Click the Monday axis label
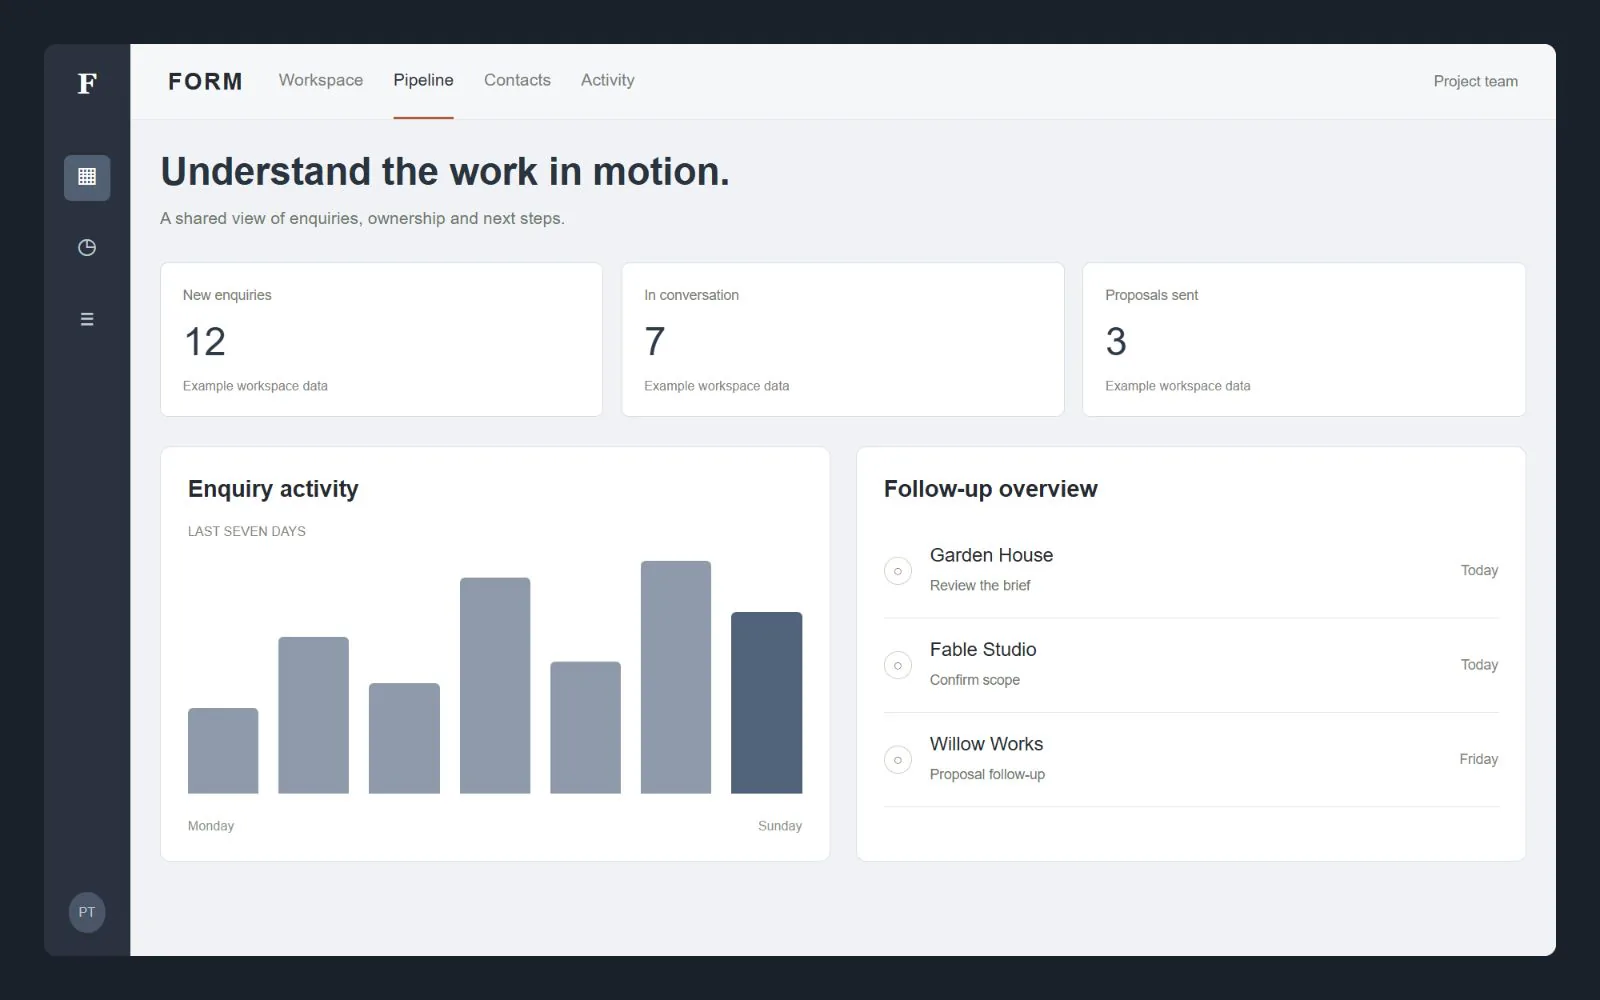Screen dimensions: 1600x1000 [211, 826]
